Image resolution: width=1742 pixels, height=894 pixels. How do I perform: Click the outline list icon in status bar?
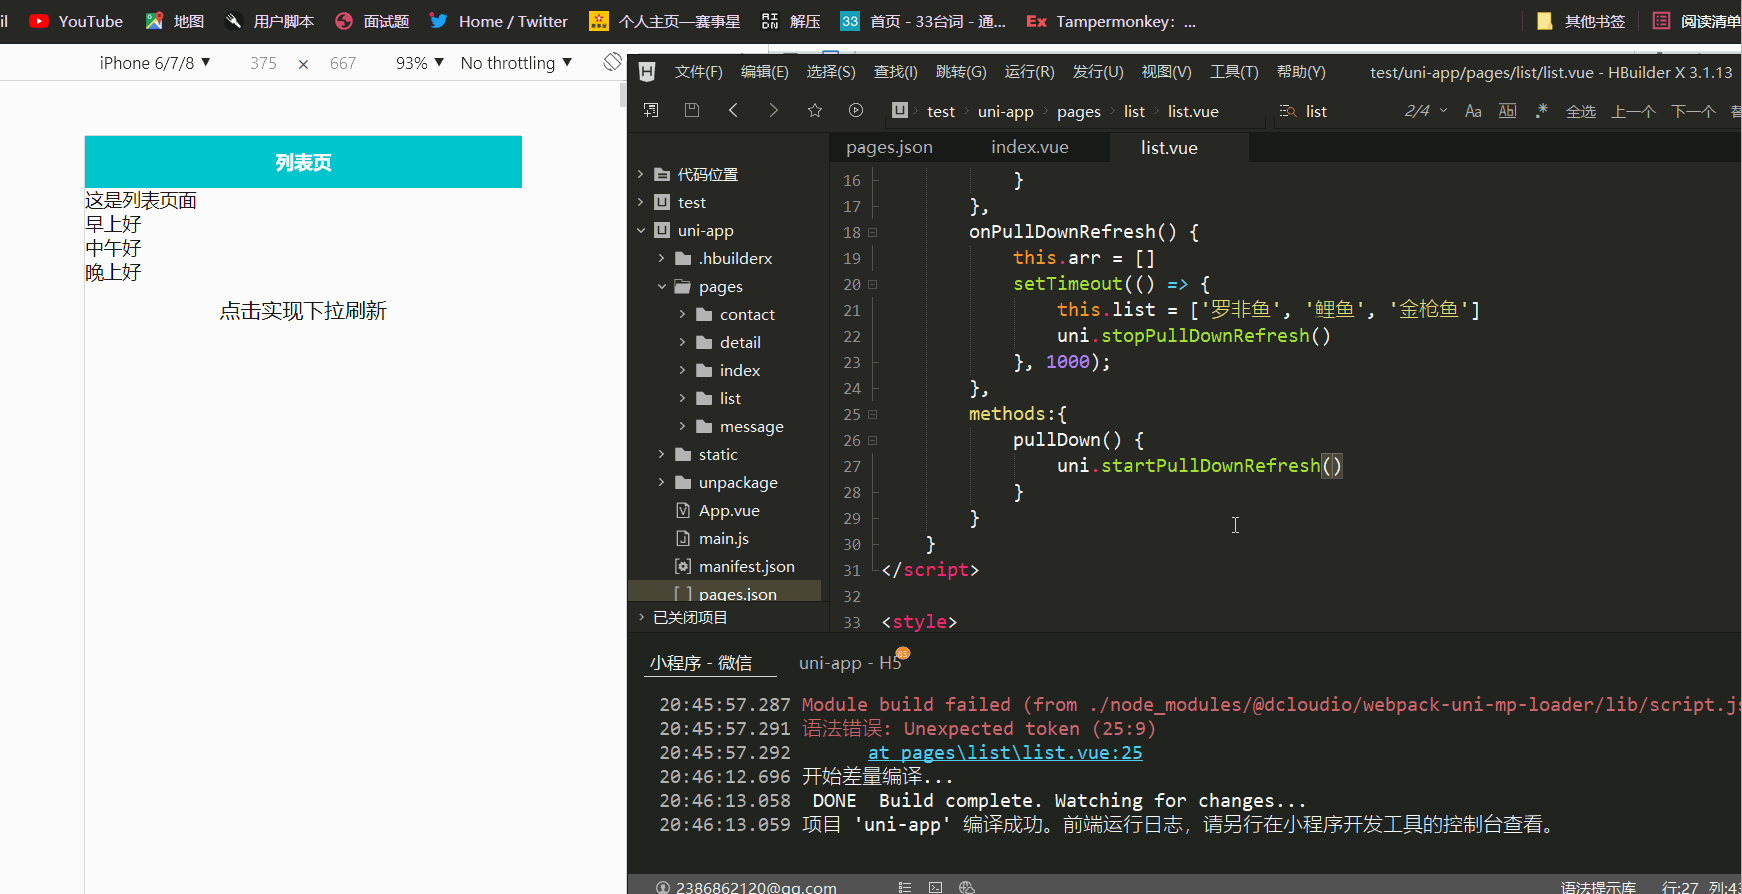905,887
